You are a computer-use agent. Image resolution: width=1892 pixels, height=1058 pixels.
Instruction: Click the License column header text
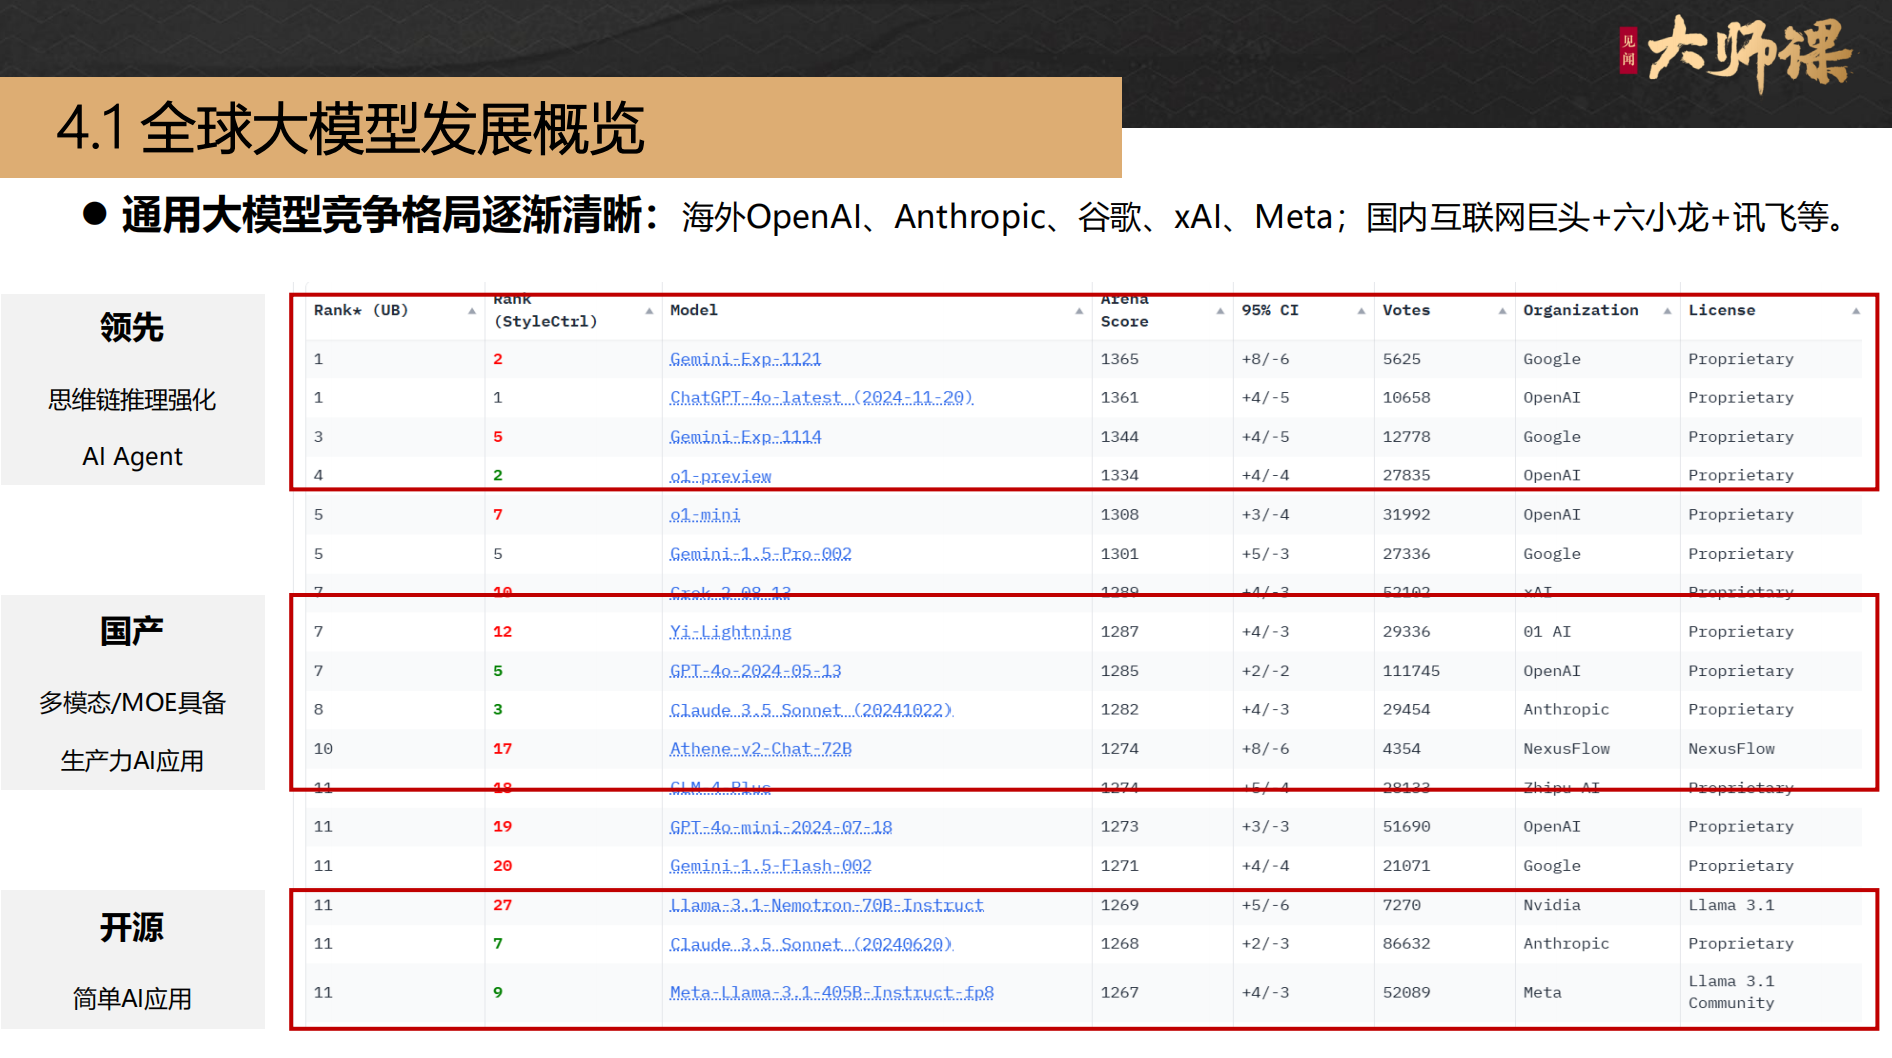[x=1721, y=311]
